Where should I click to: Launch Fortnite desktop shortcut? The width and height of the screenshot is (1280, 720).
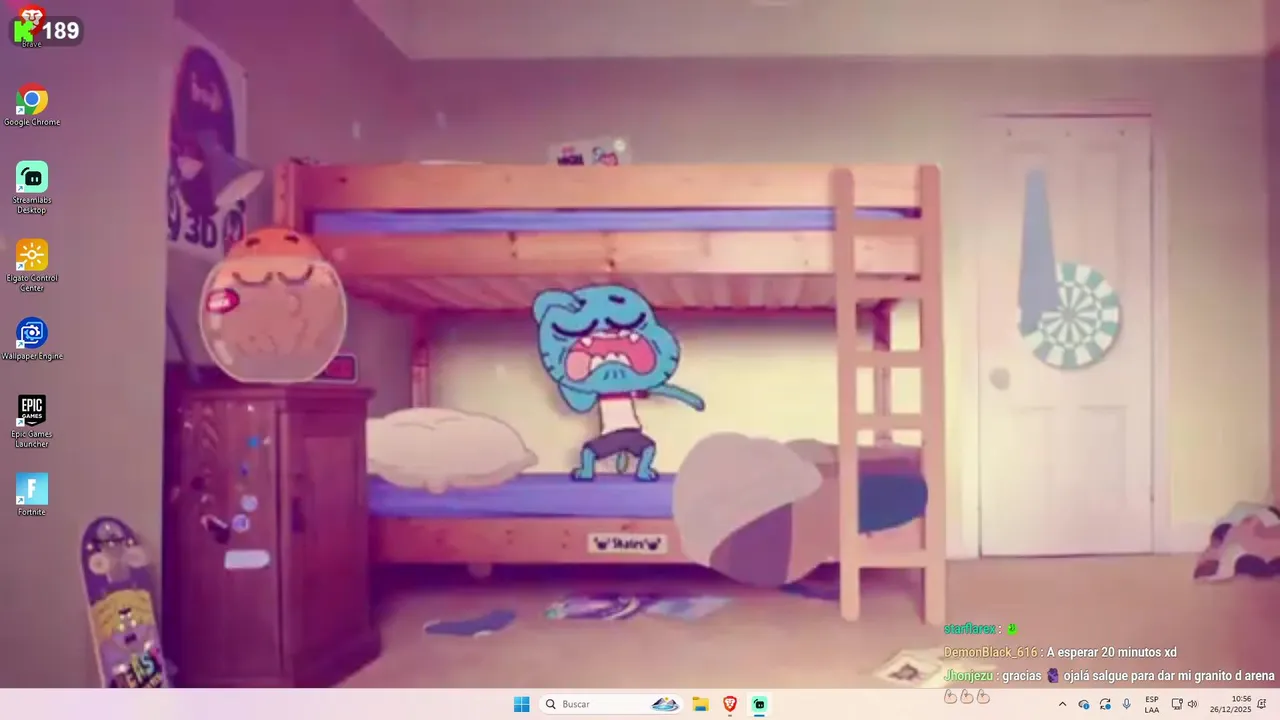point(32,495)
